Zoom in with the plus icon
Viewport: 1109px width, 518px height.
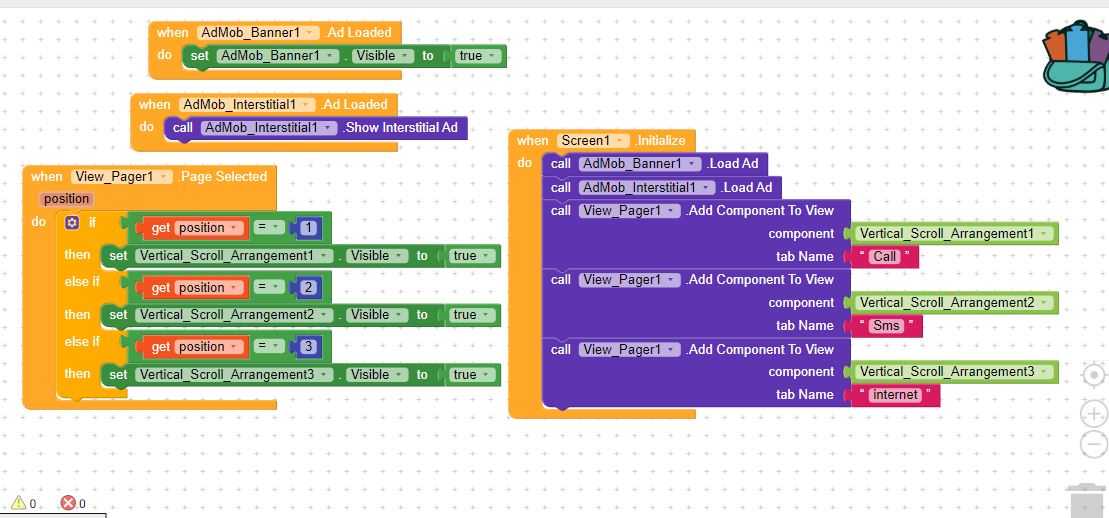coord(1095,414)
